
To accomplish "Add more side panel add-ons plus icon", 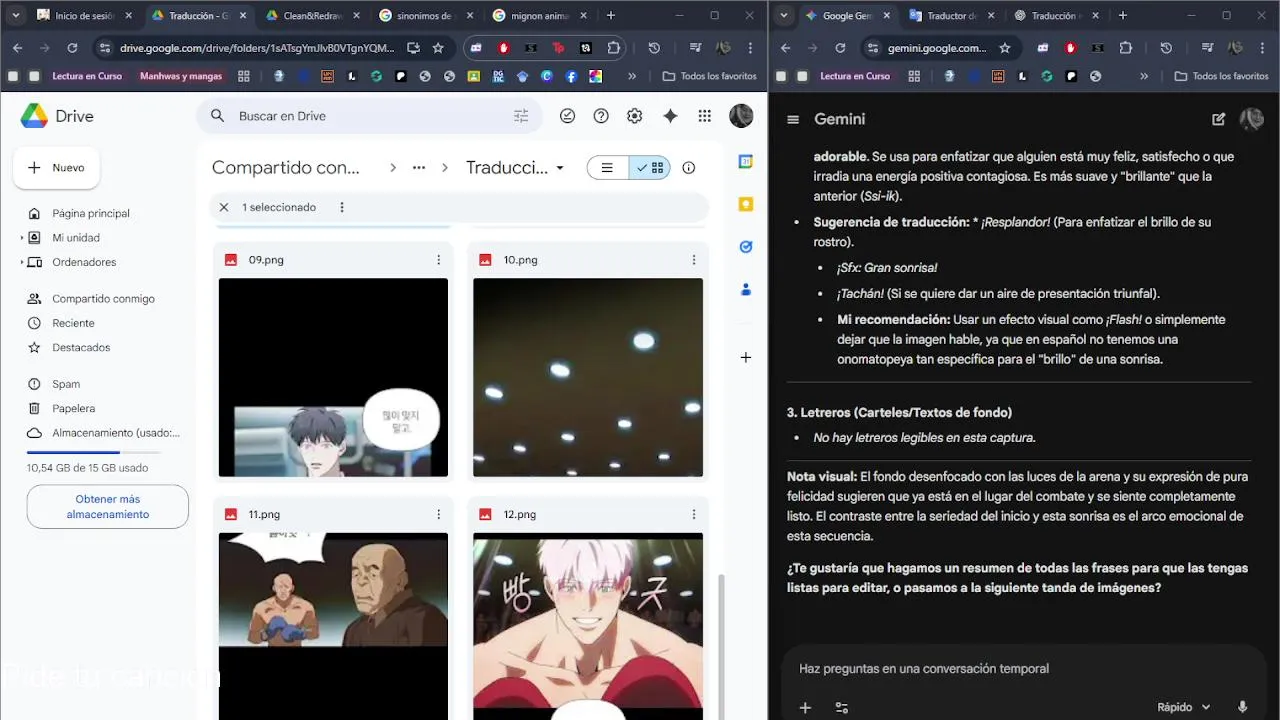I will pos(745,357).
